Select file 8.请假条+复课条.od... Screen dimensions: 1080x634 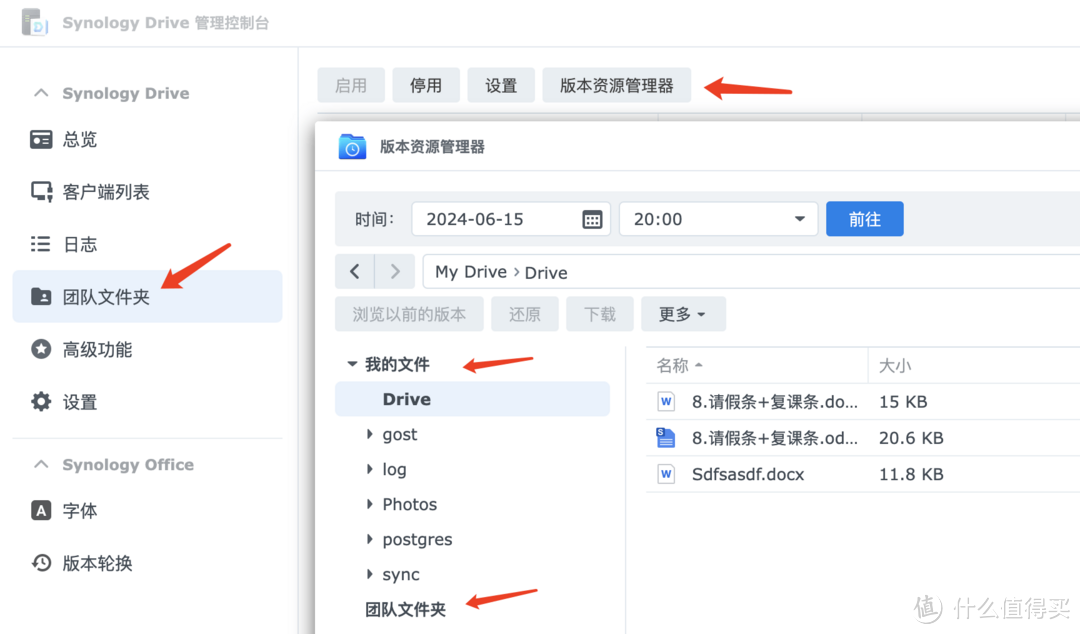pos(775,438)
